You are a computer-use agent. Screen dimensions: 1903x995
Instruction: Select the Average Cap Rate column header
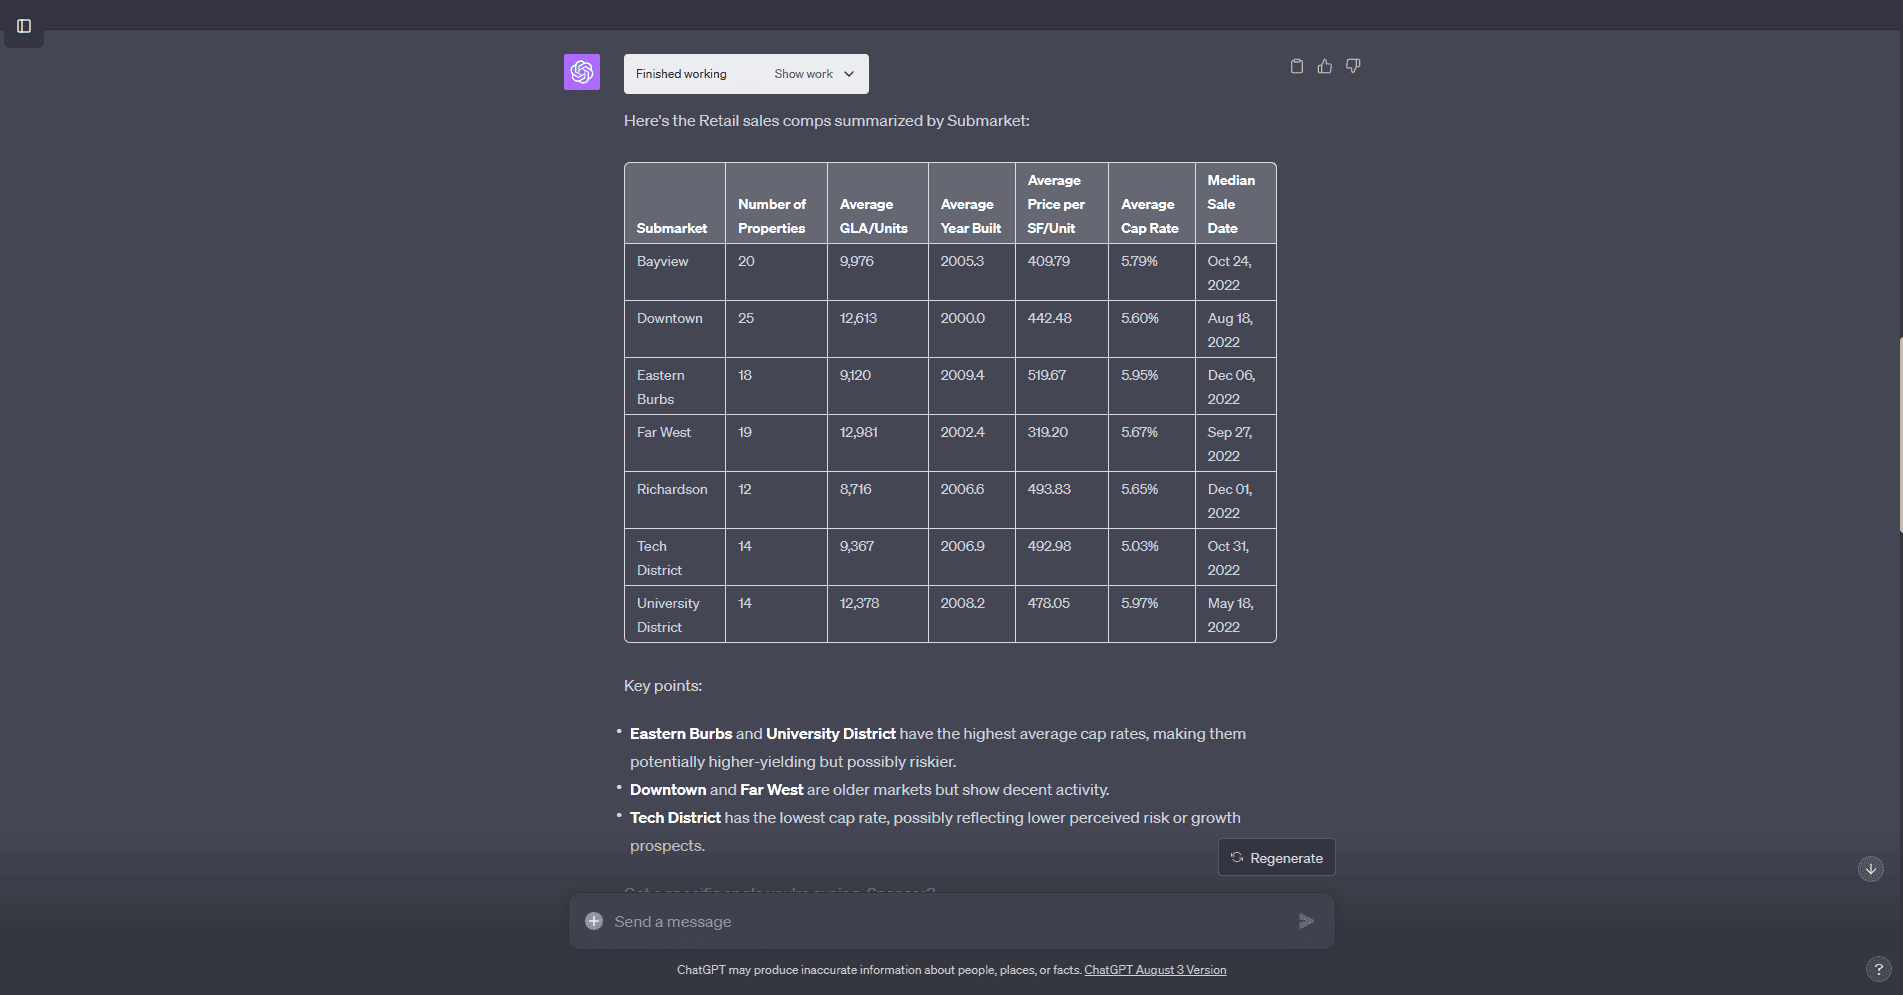pos(1149,216)
